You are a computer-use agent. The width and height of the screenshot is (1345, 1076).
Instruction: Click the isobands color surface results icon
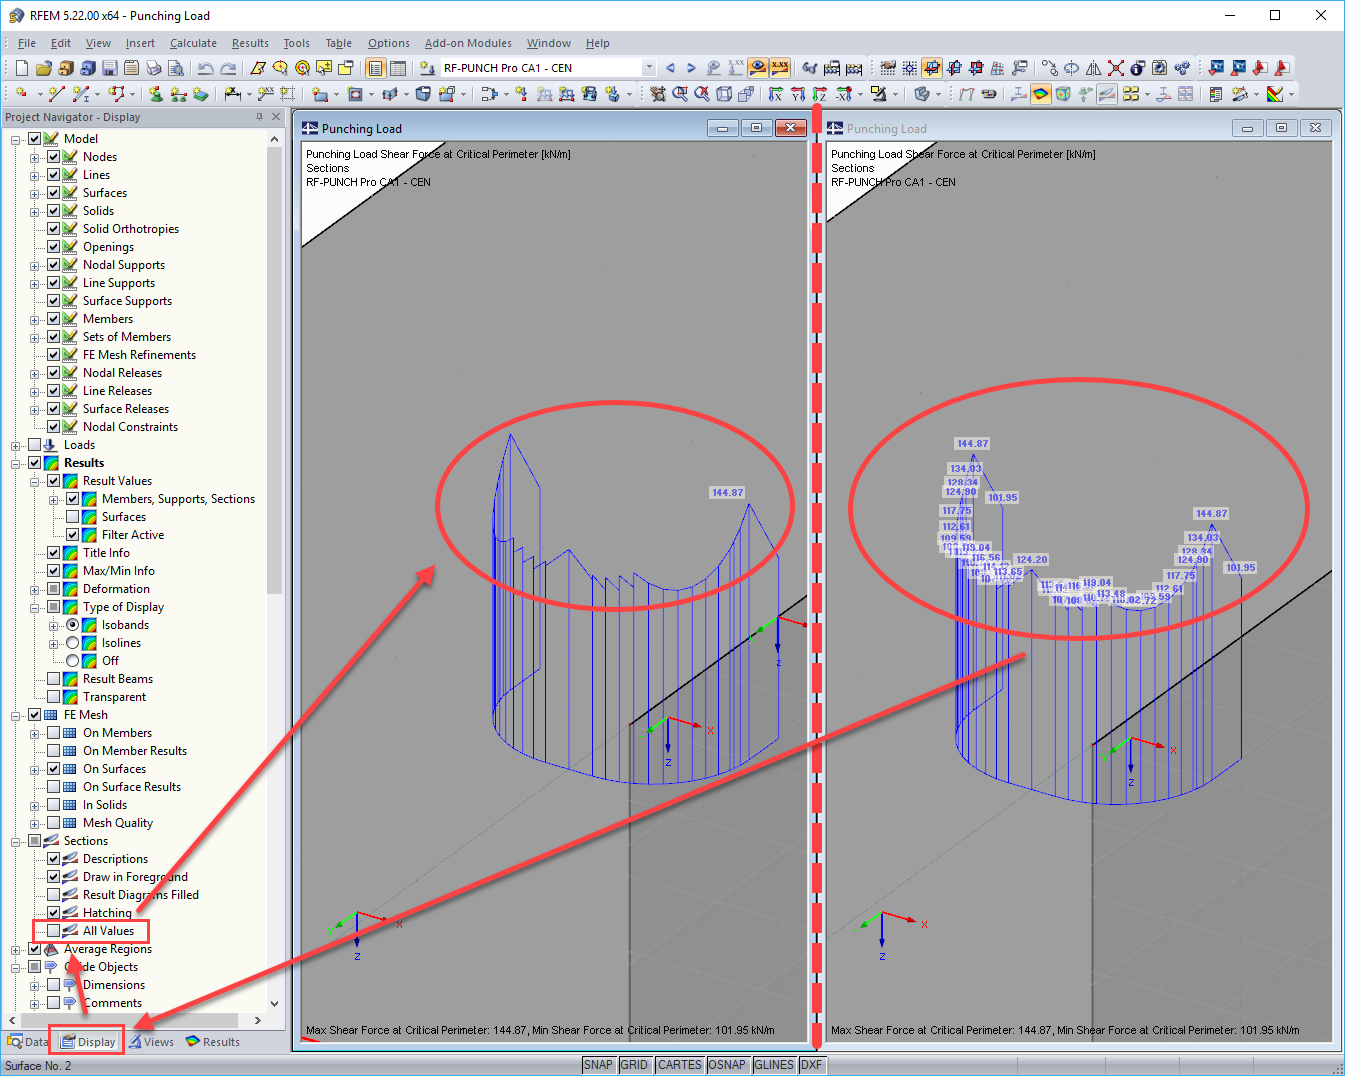tap(1041, 94)
